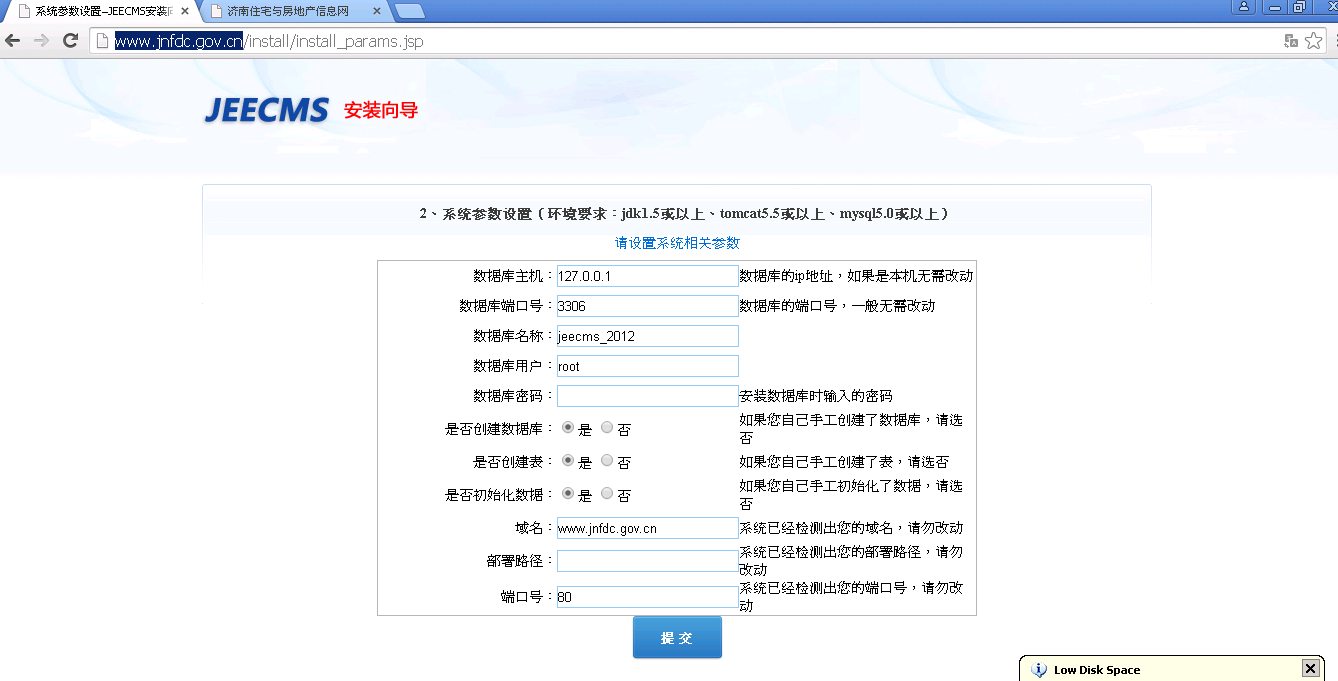
Task: Click the 请设置系统相关参数 text
Action: coord(677,243)
